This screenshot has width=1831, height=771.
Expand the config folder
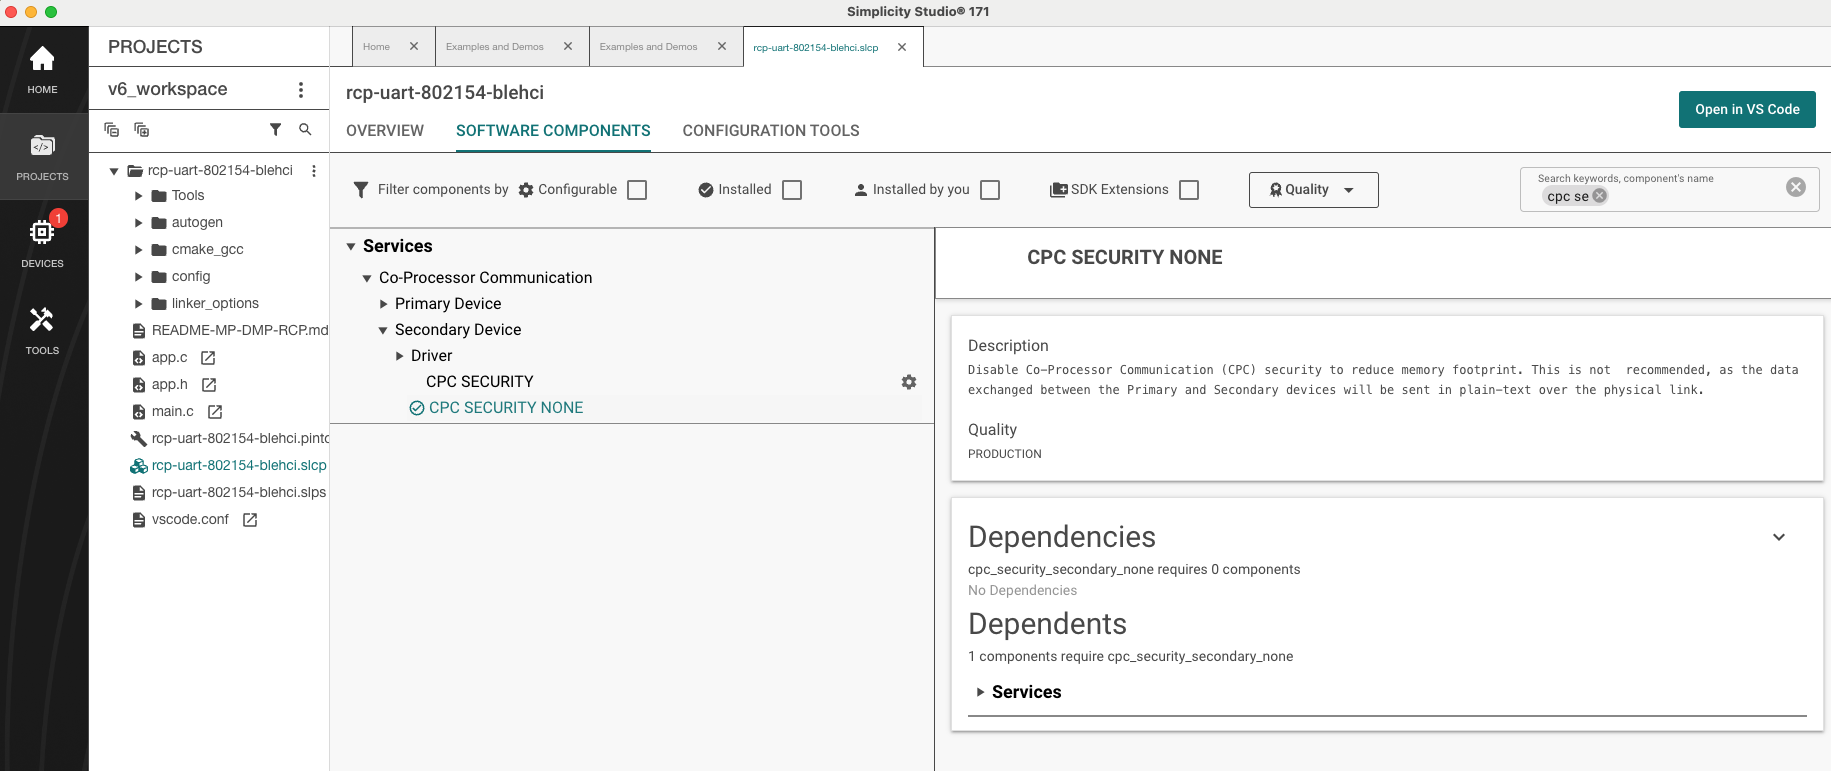click(139, 277)
